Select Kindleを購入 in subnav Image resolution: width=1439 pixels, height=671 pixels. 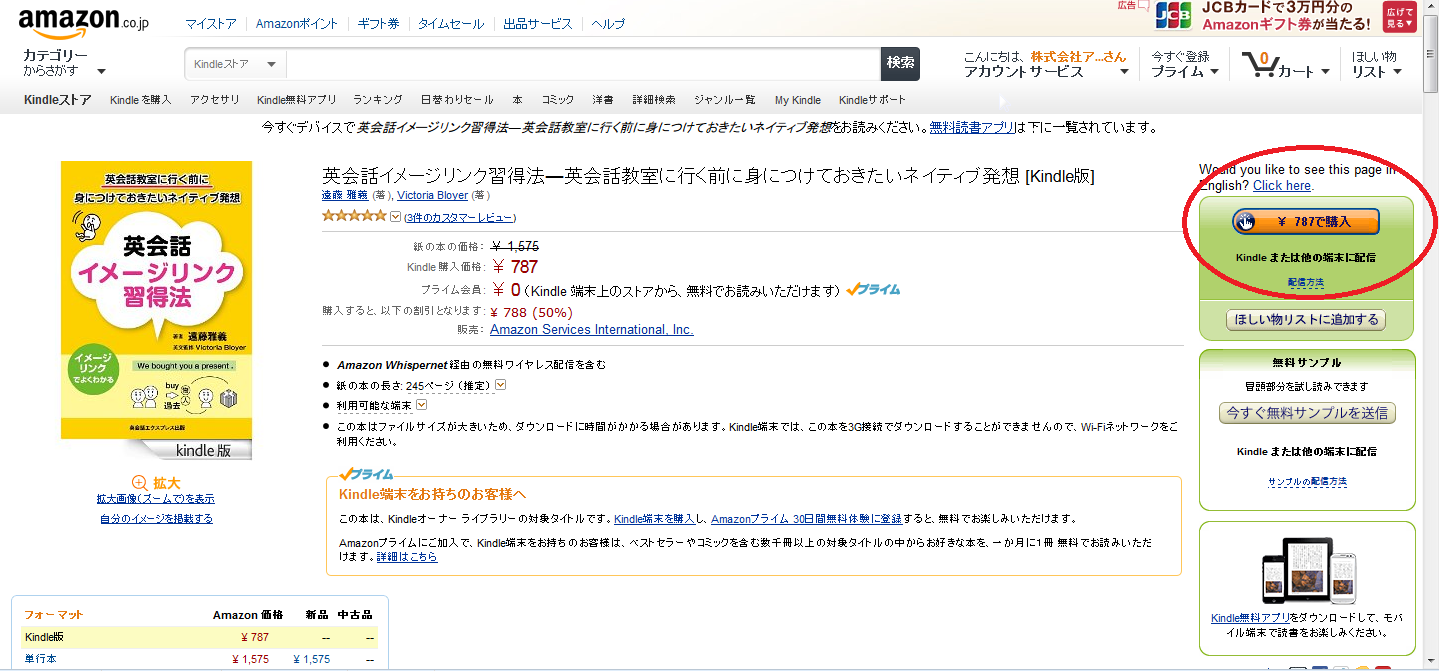(141, 100)
